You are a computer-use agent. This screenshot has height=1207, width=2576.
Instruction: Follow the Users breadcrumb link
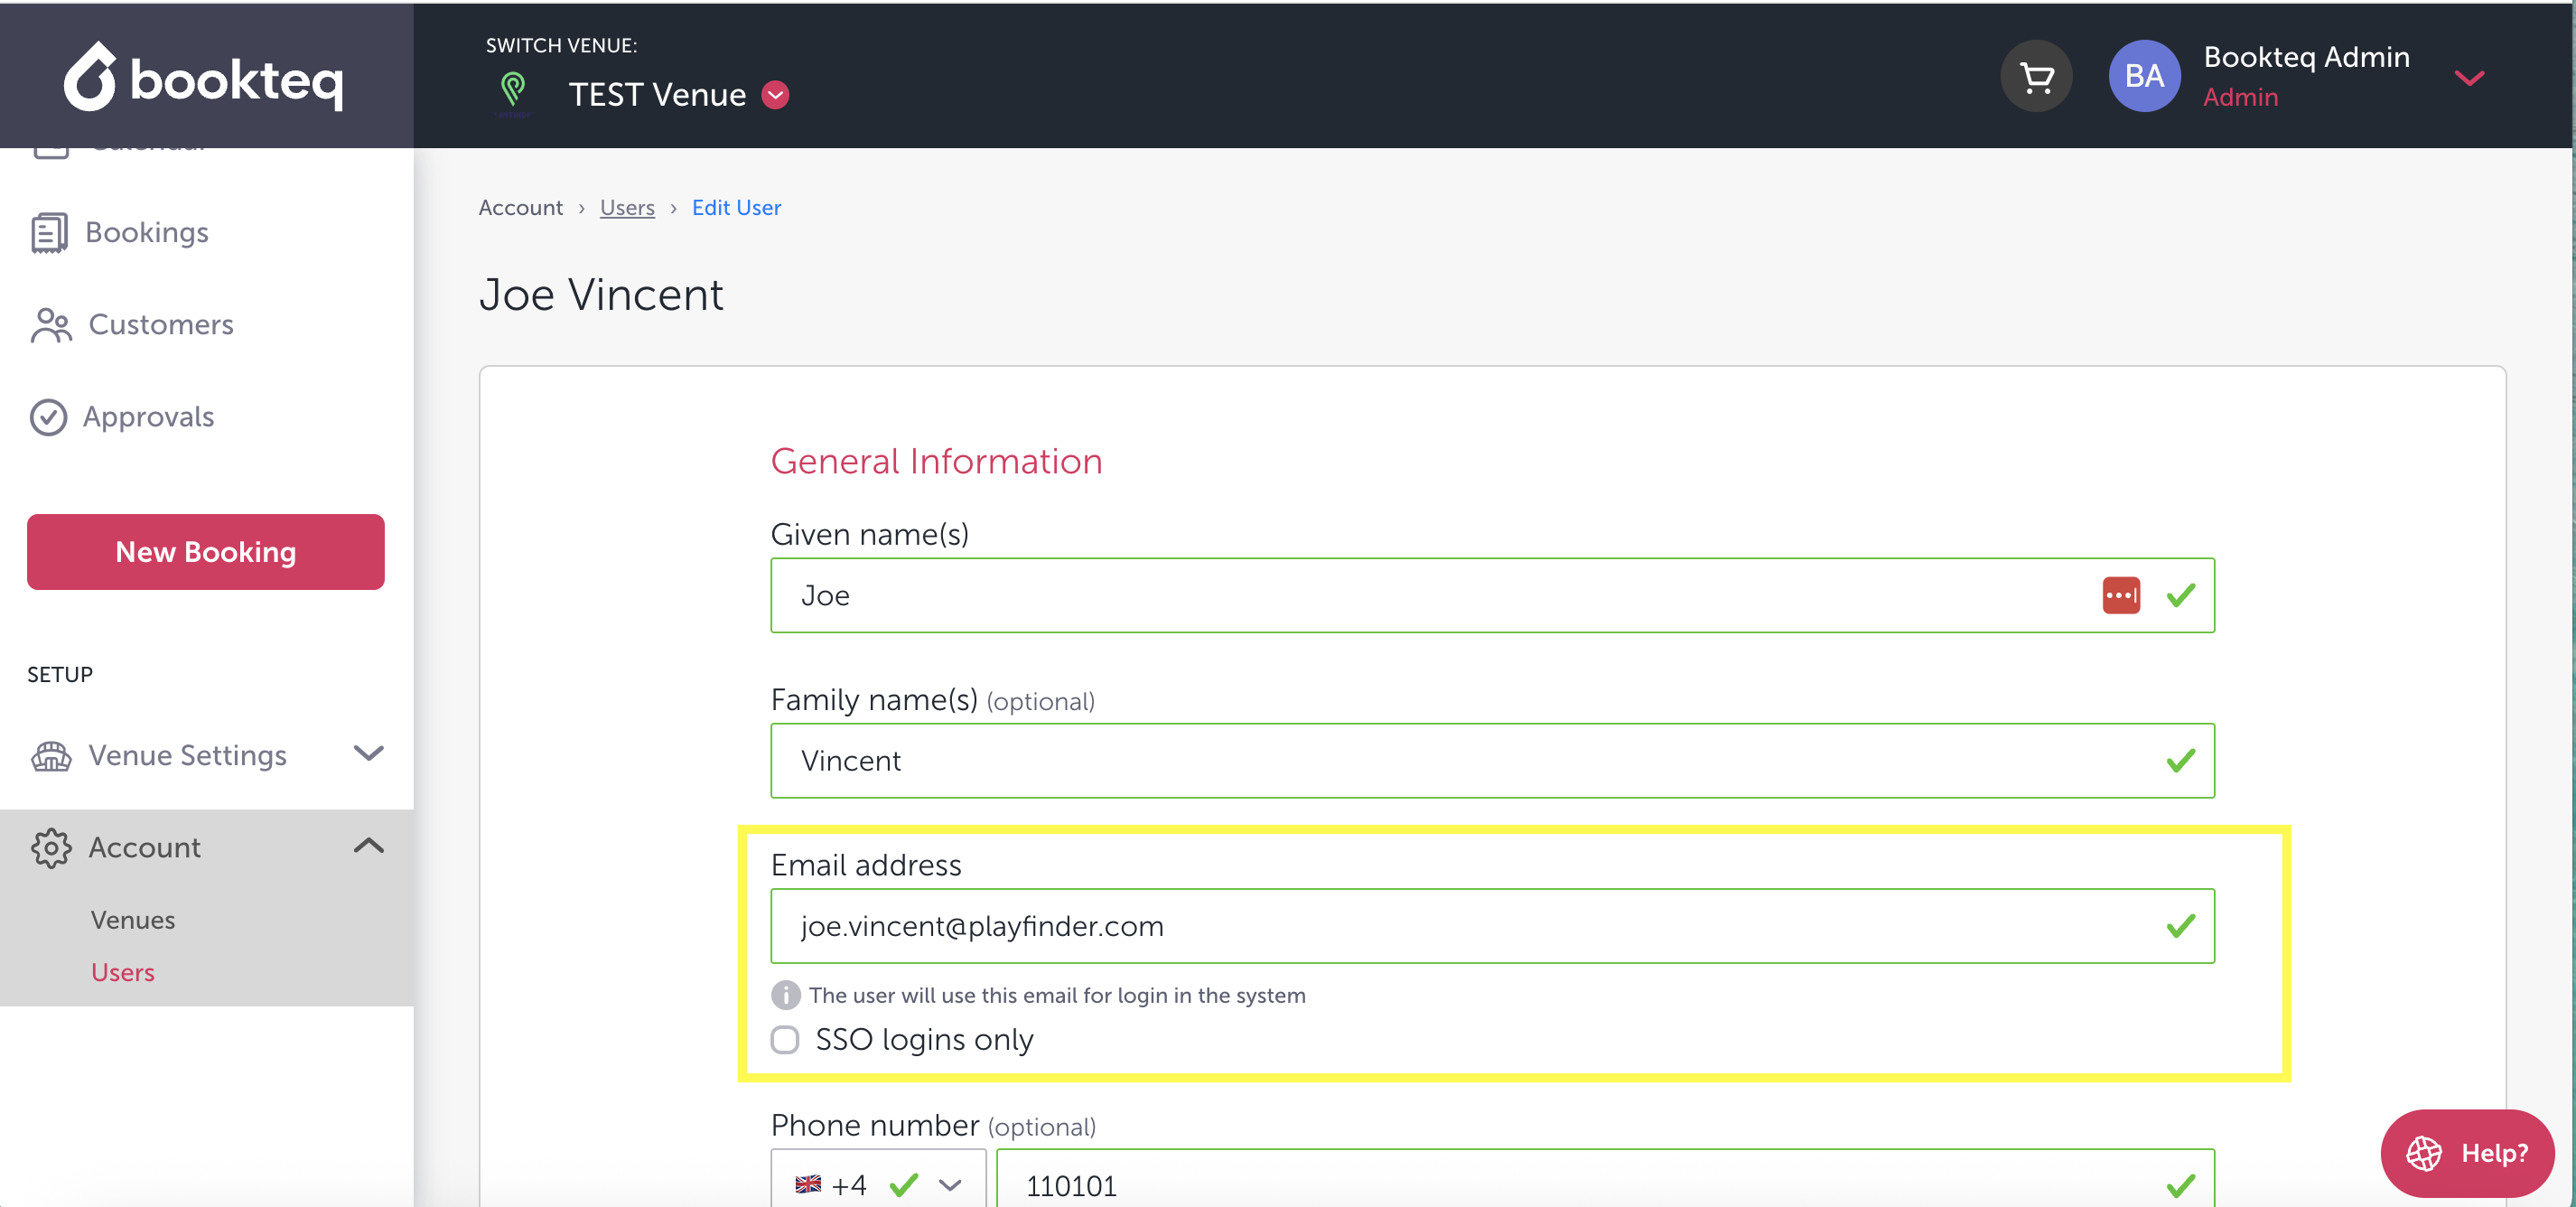point(627,208)
